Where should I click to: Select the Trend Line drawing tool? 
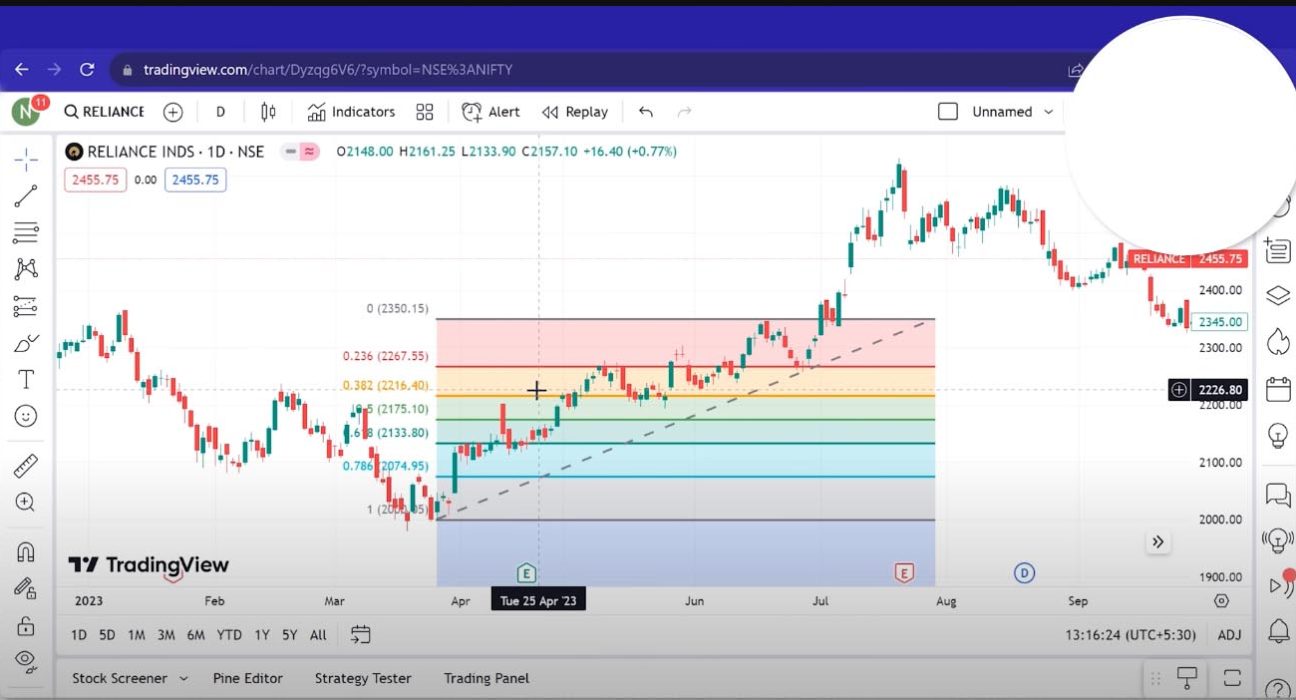pos(26,196)
